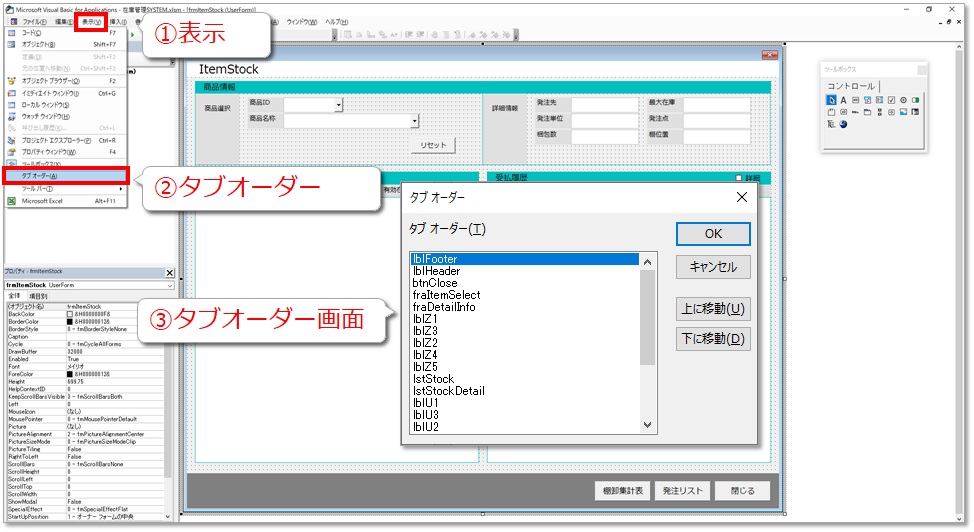Choose the TextBox control in the Toolbox
Image resolution: width=974 pixels, height=532 pixels.
[x=855, y=100]
